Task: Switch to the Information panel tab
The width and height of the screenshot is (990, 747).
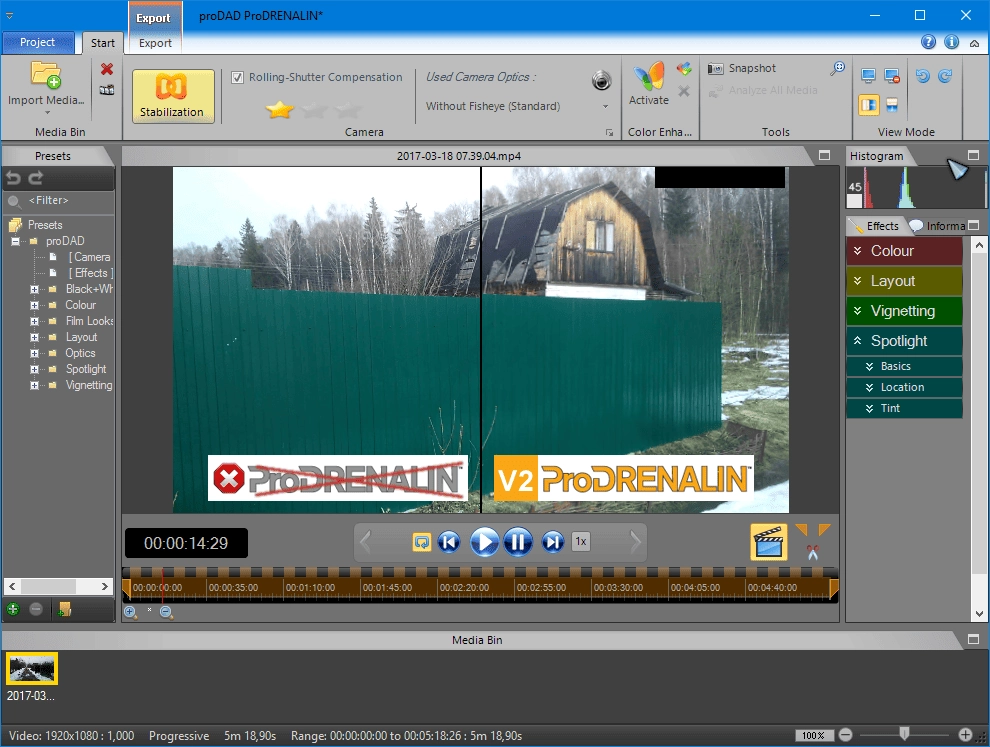Action: click(939, 226)
